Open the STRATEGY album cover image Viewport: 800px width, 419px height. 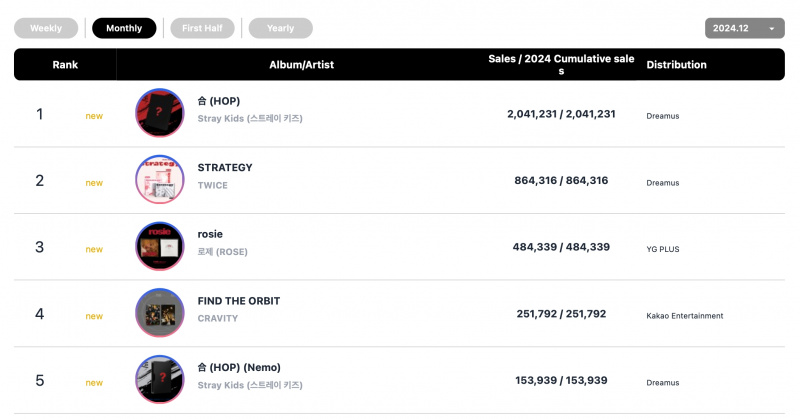point(160,180)
